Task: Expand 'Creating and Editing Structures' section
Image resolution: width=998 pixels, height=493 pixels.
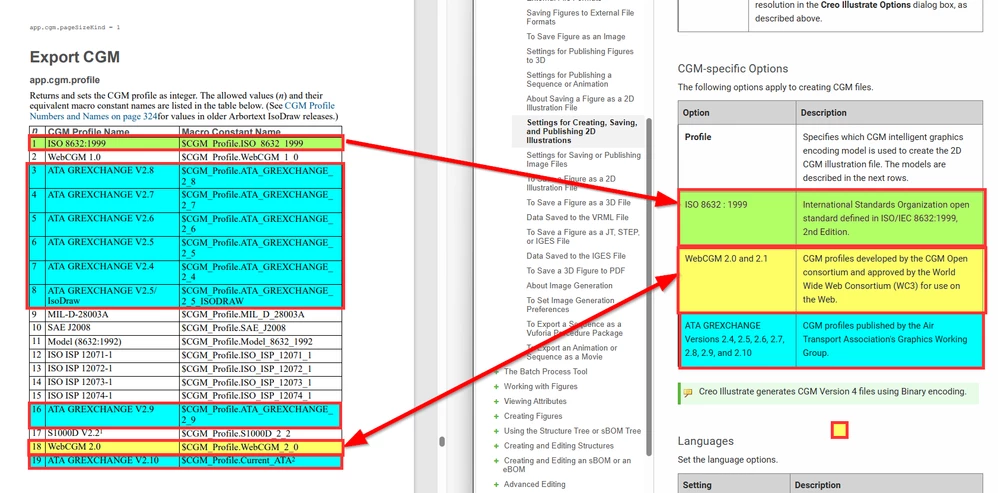Action: click(x=496, y=446)
